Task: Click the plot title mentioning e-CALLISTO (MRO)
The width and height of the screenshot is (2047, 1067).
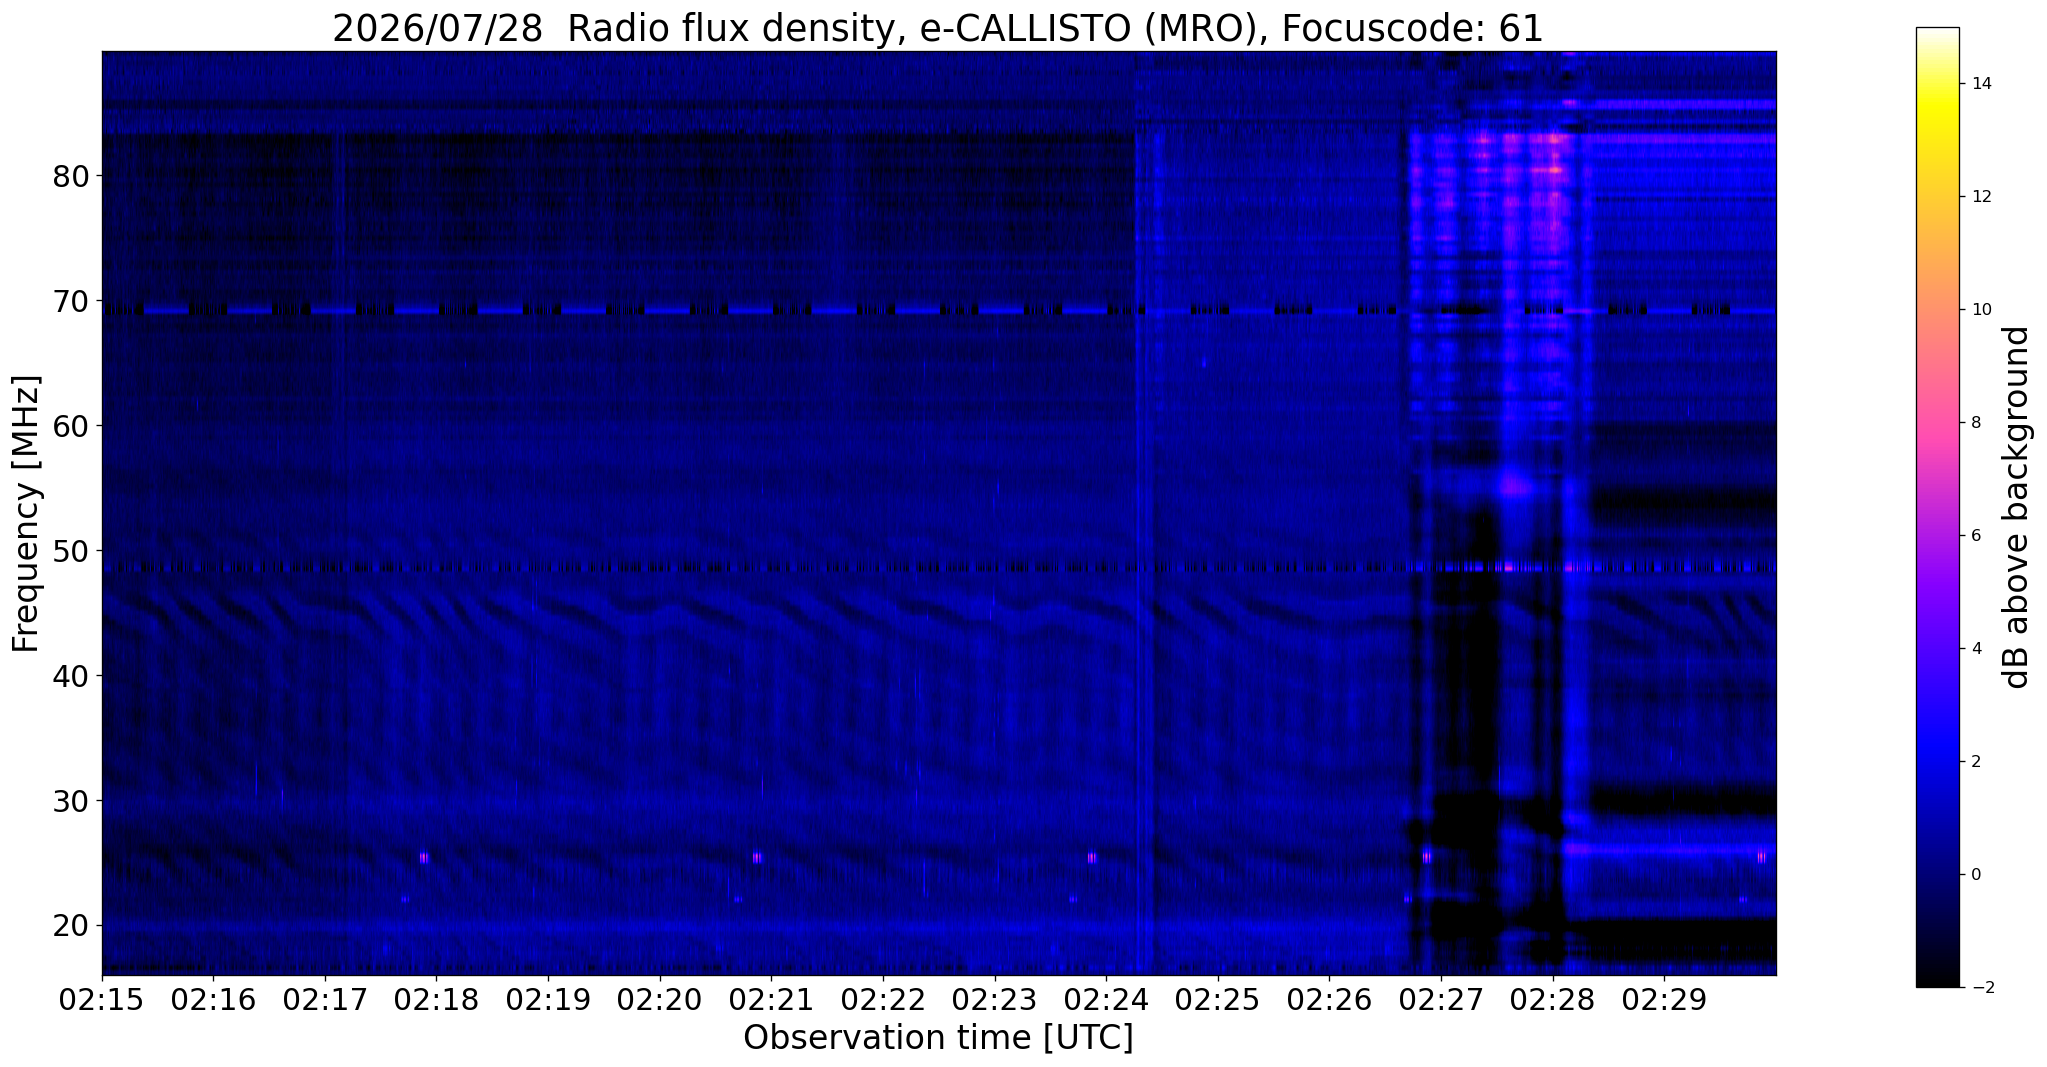Action: pyautogui.click(x=938, y=28)
